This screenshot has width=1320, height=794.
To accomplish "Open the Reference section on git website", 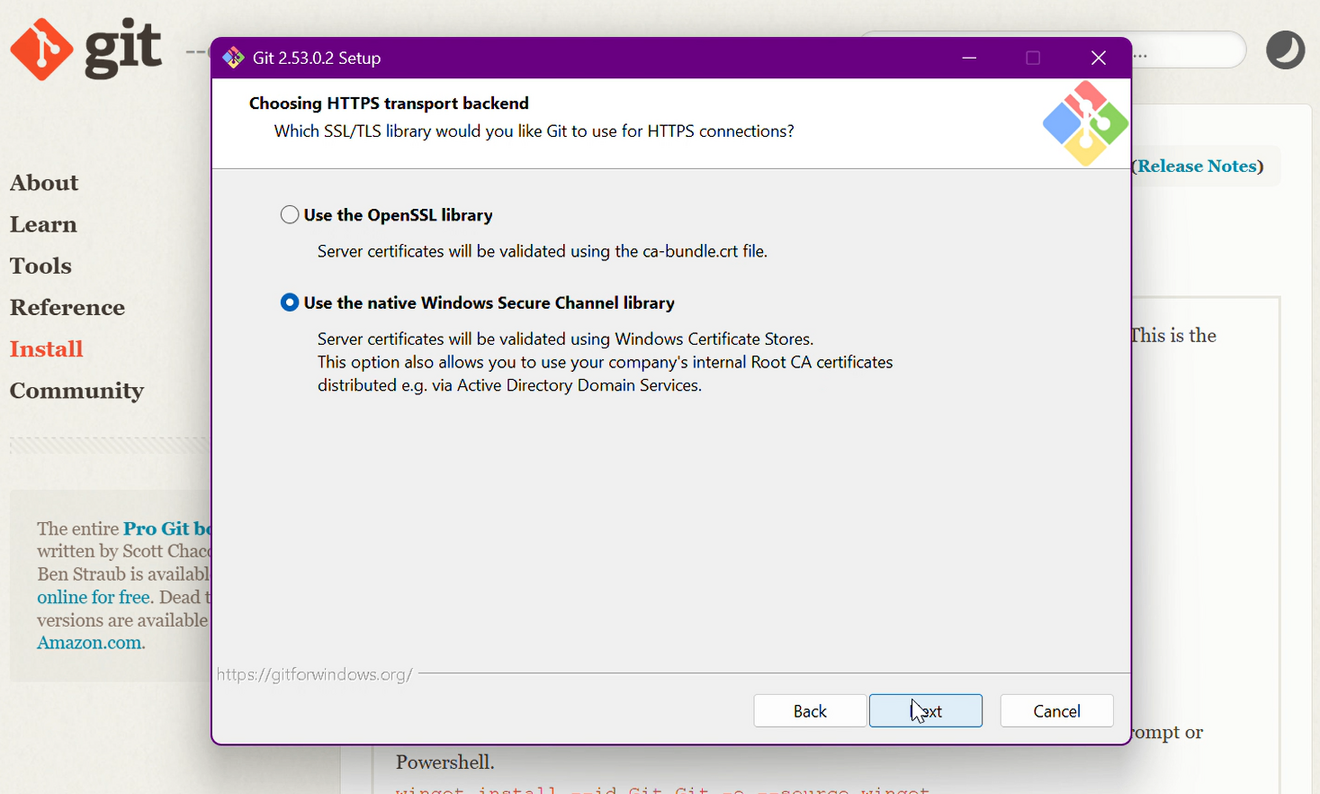I will point(67,308).
